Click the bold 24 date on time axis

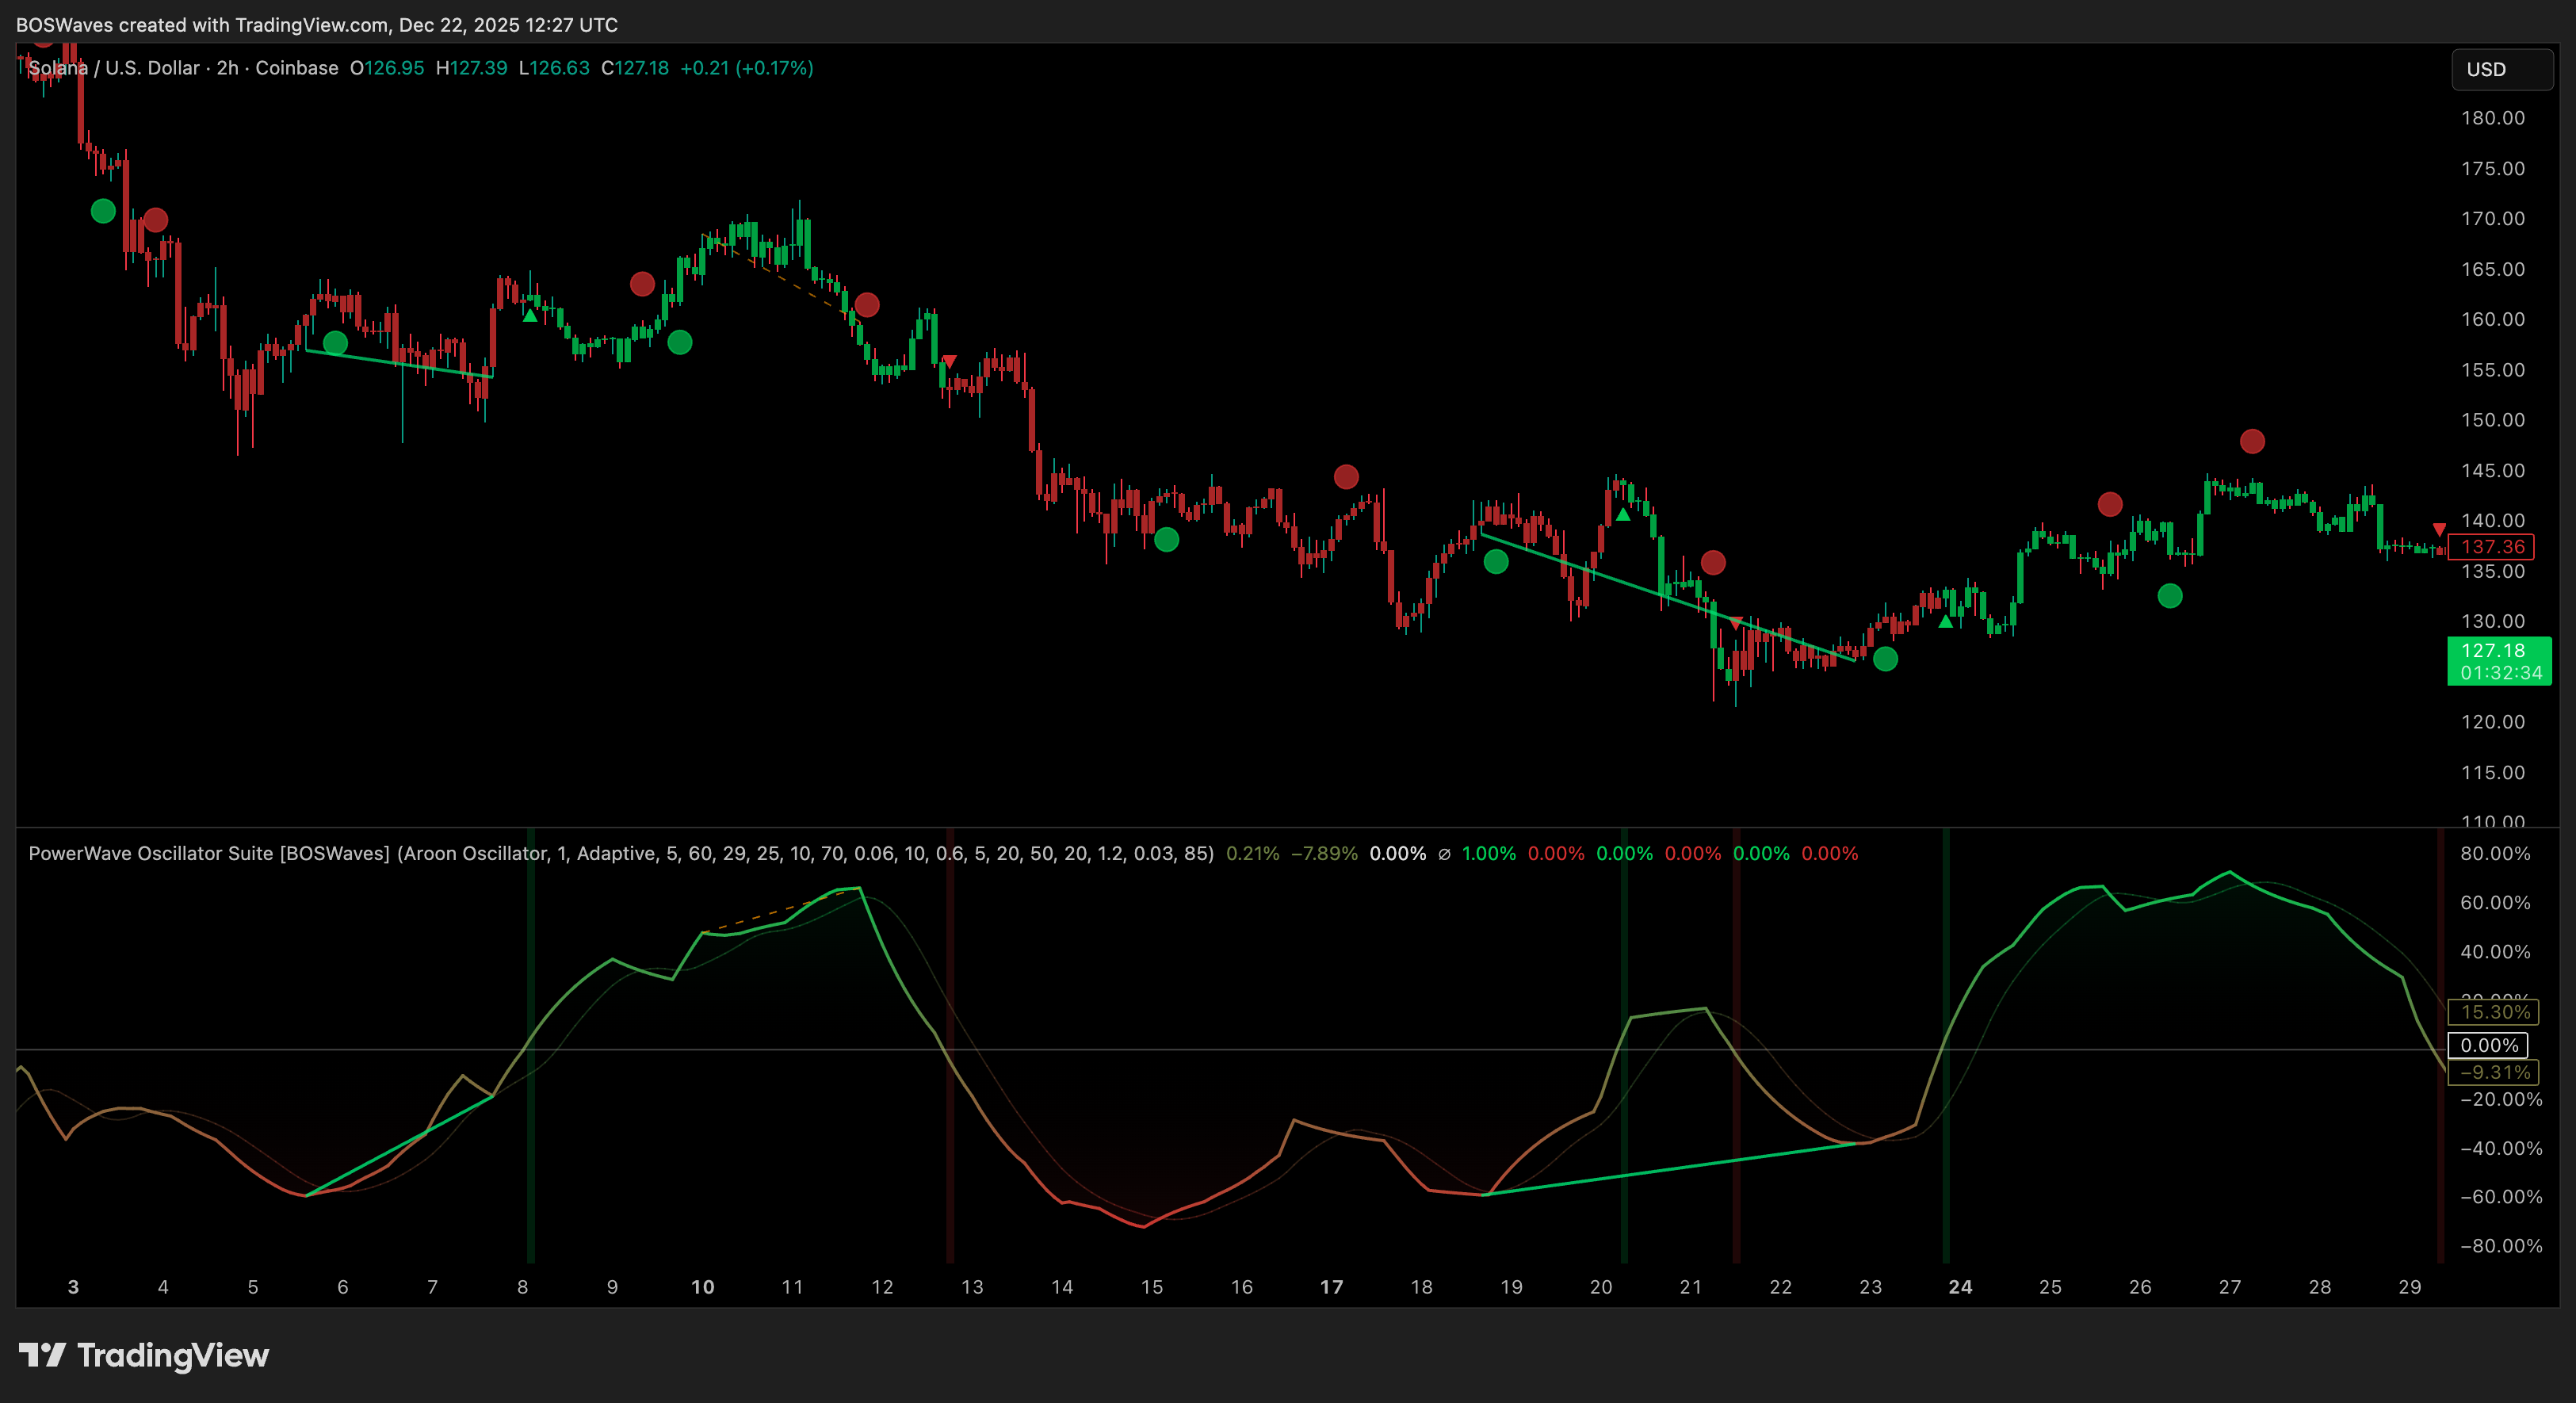pos(1960,1287)
